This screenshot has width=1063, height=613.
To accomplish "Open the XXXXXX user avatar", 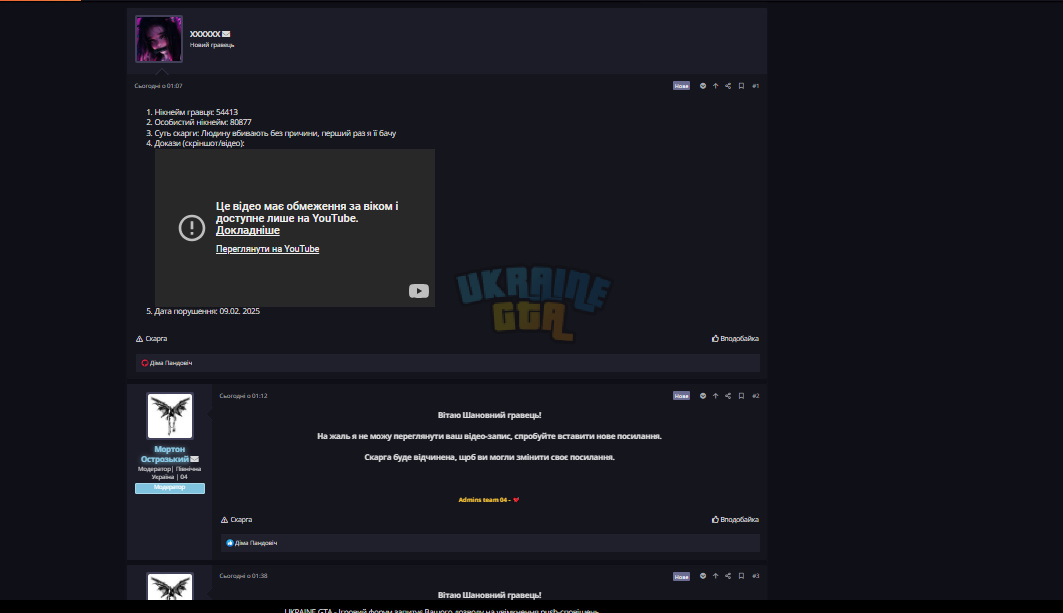I will pos(159,39).
